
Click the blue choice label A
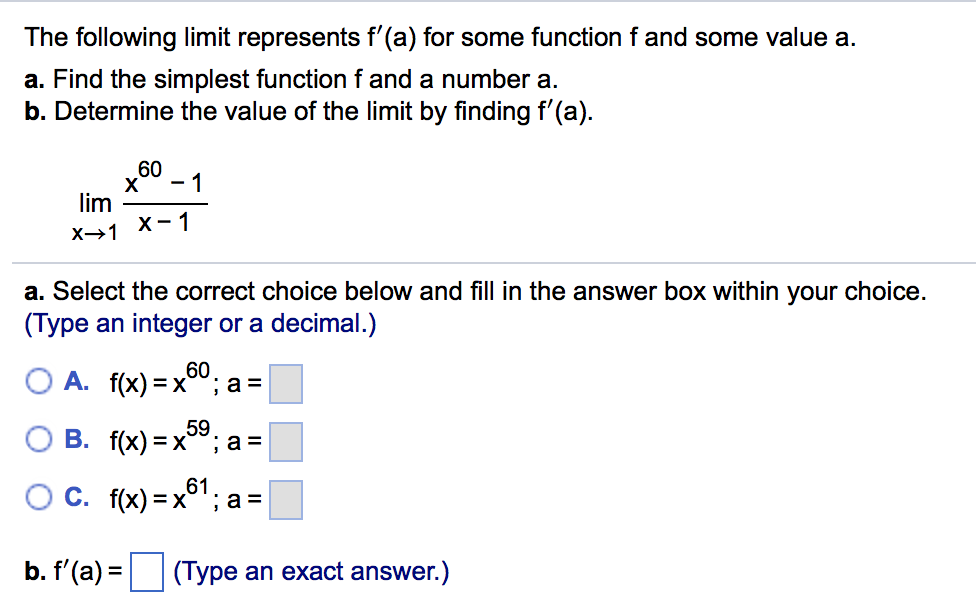click(72, 381)
